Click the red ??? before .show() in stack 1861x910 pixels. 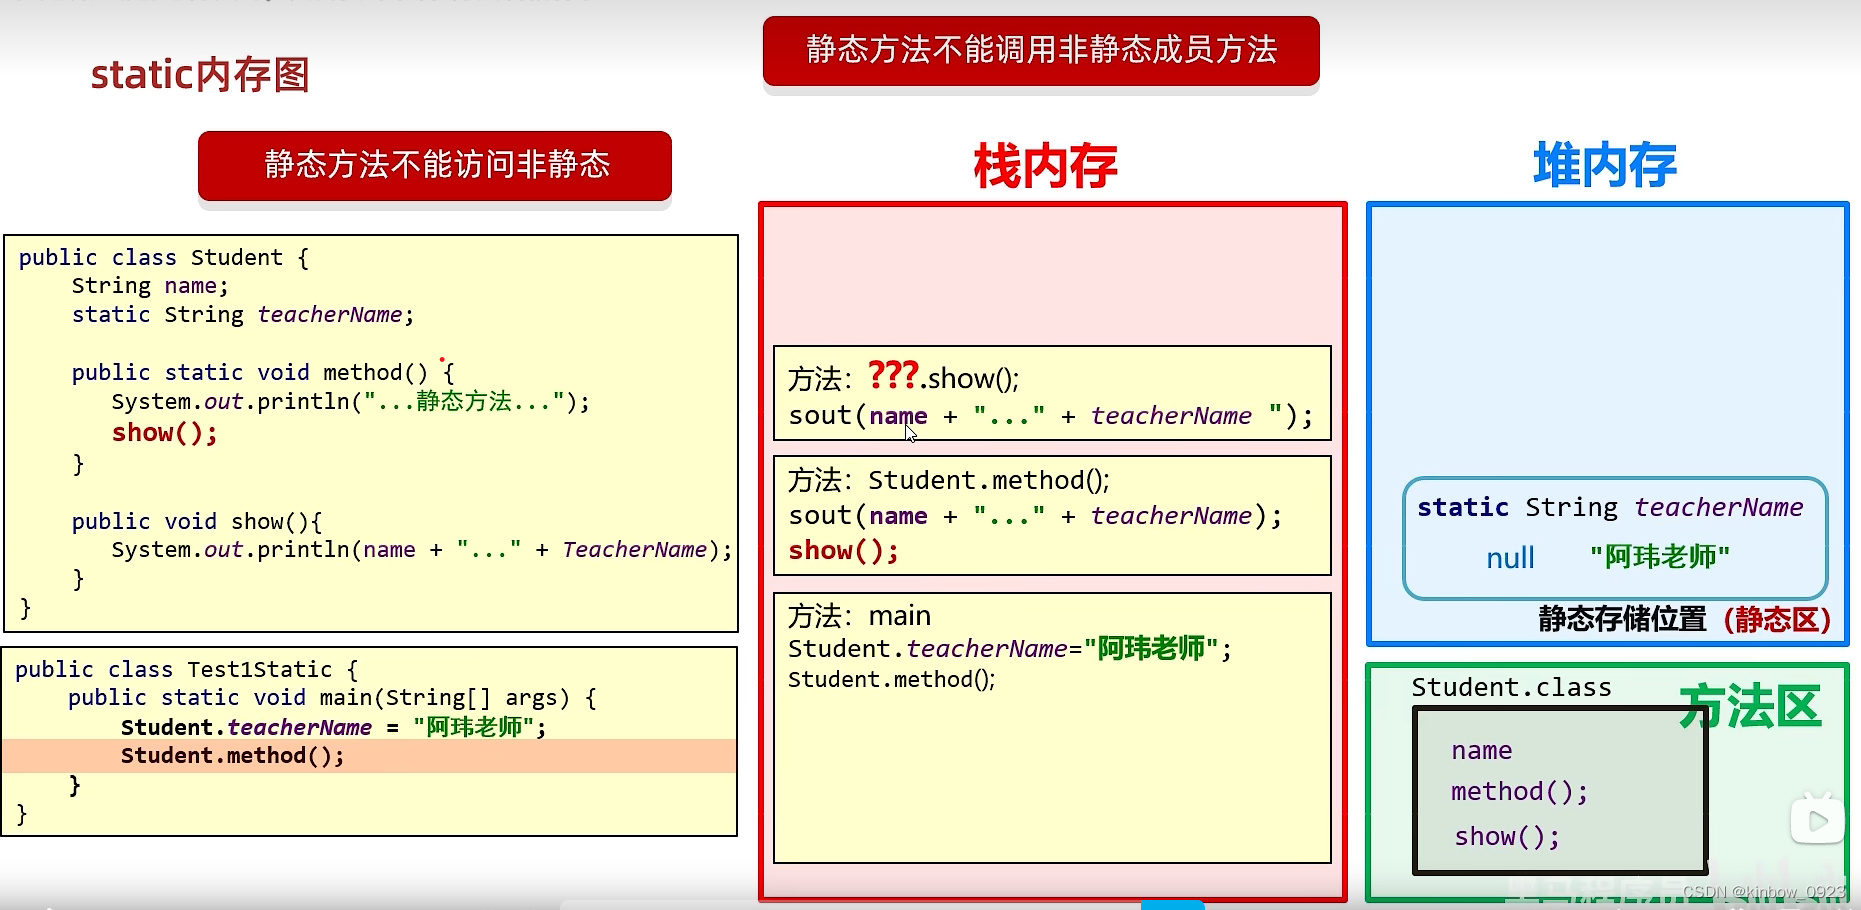pyautogui.click(x=893, y=376)
